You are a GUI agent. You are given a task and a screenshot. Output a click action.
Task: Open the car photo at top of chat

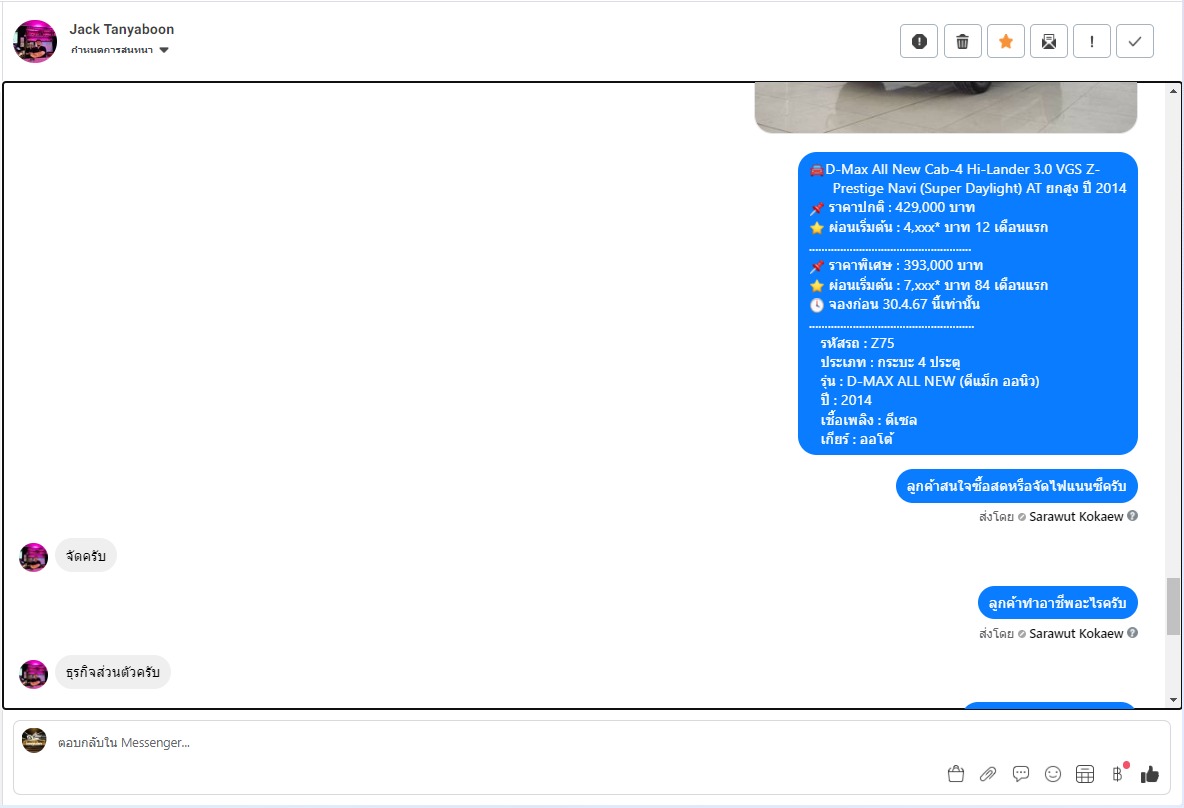[946, 108]
